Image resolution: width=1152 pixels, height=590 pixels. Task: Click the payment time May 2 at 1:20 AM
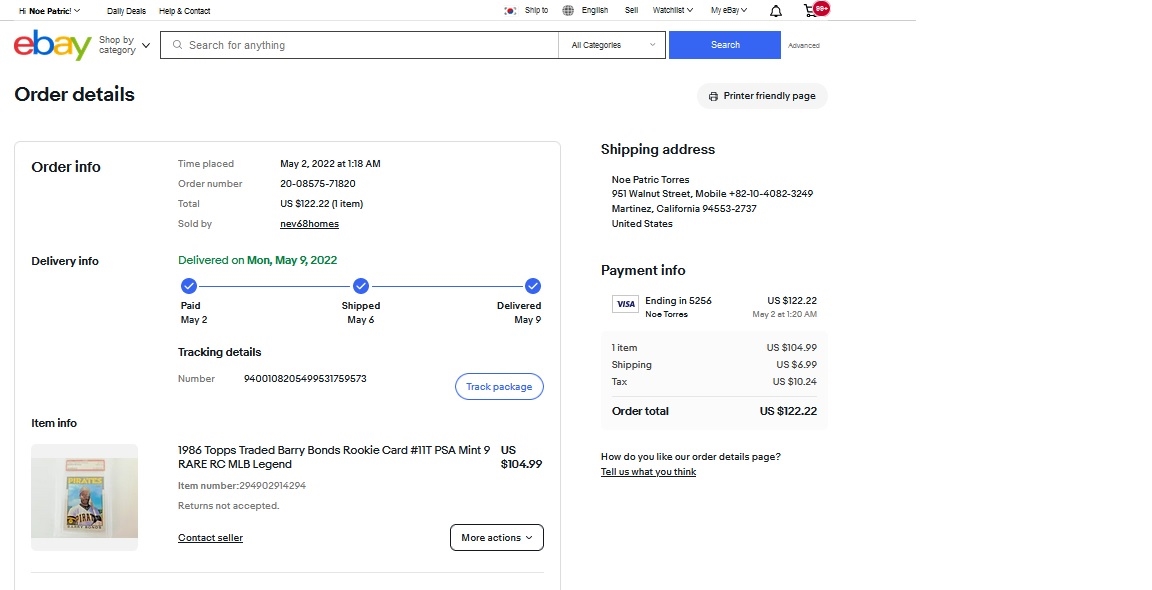click(x=784, y=314)
